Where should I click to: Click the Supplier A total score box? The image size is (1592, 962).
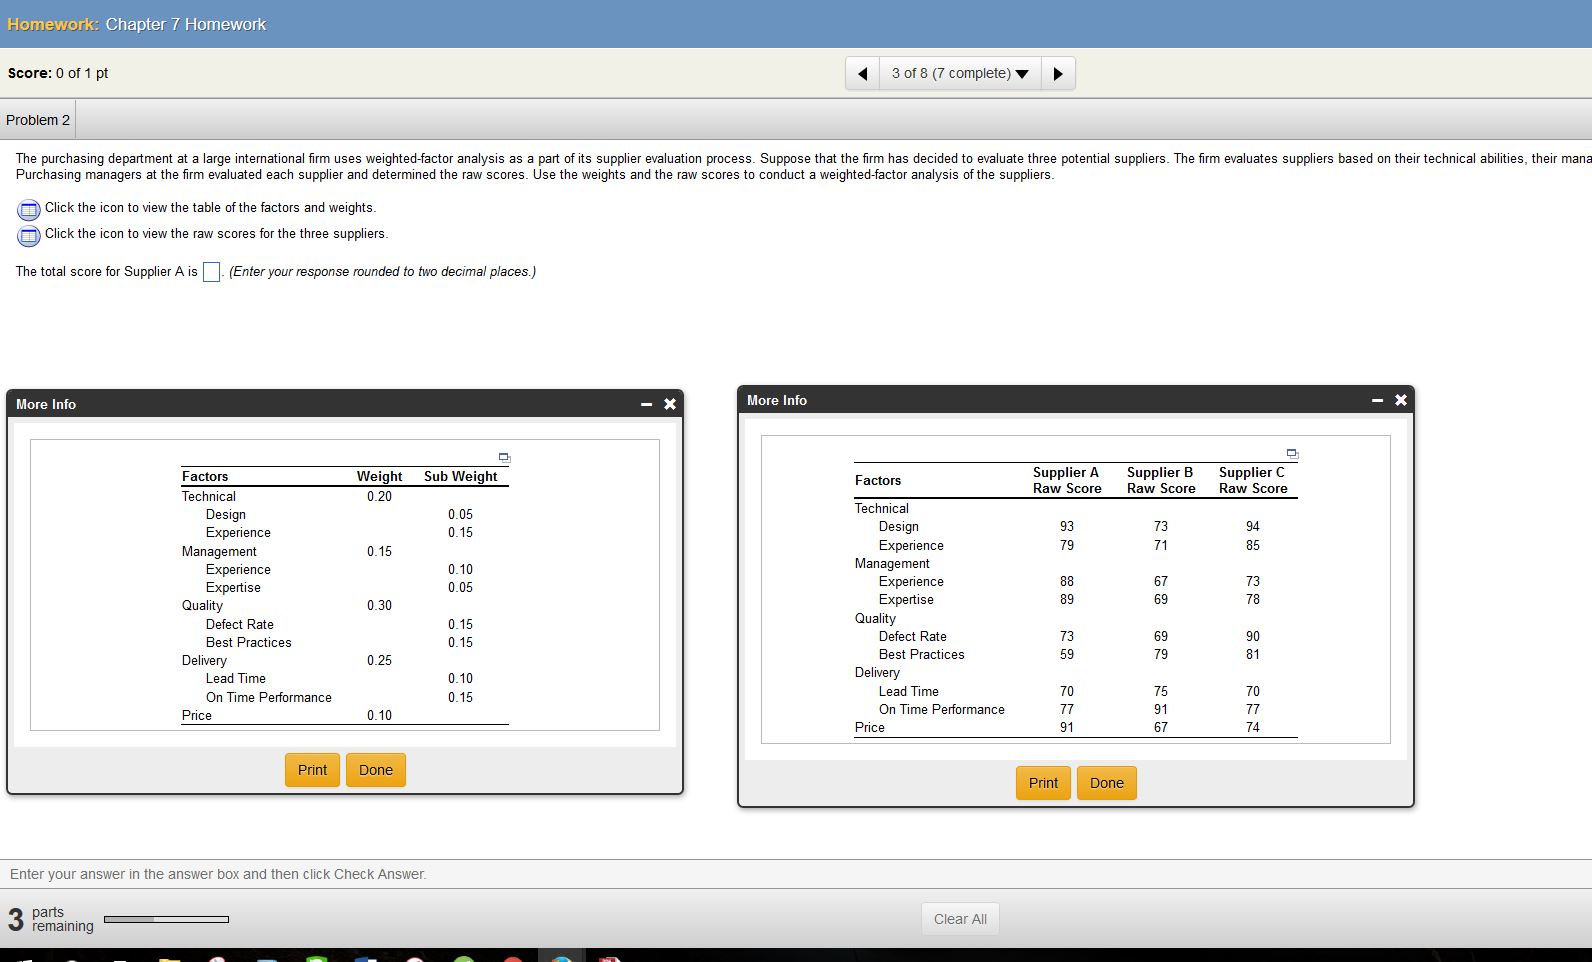click(x=211, y=272)
